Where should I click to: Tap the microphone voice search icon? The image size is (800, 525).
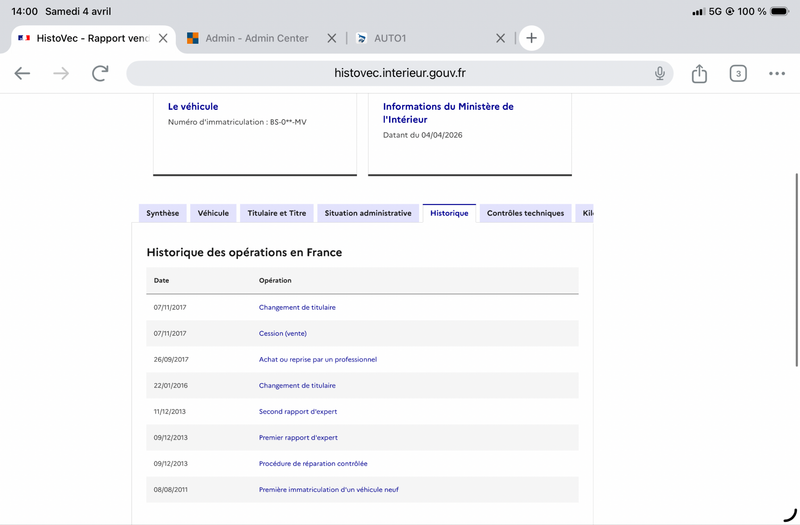coord(660,73)
